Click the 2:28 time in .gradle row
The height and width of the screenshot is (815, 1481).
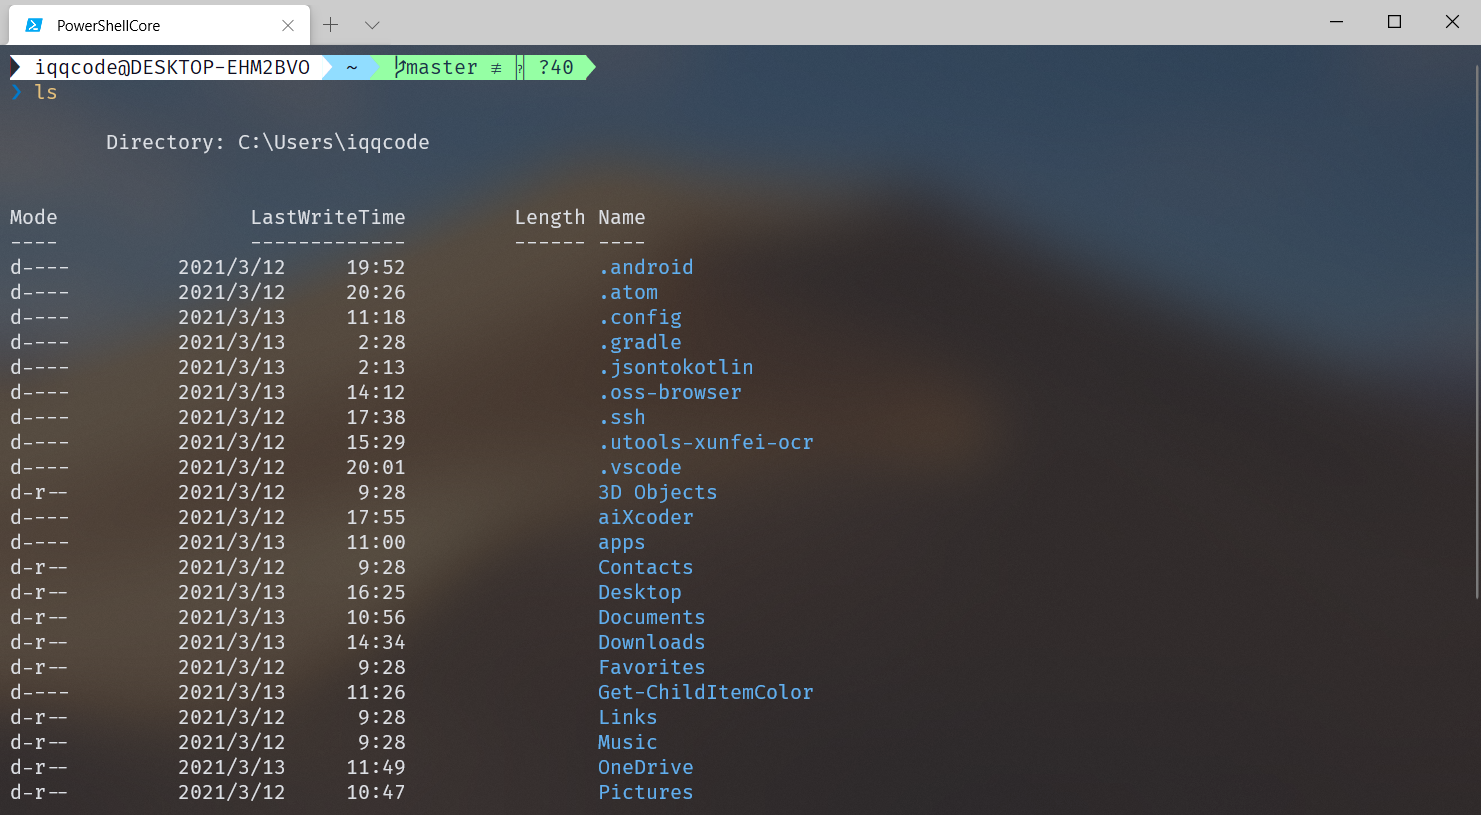pos(382,342)
